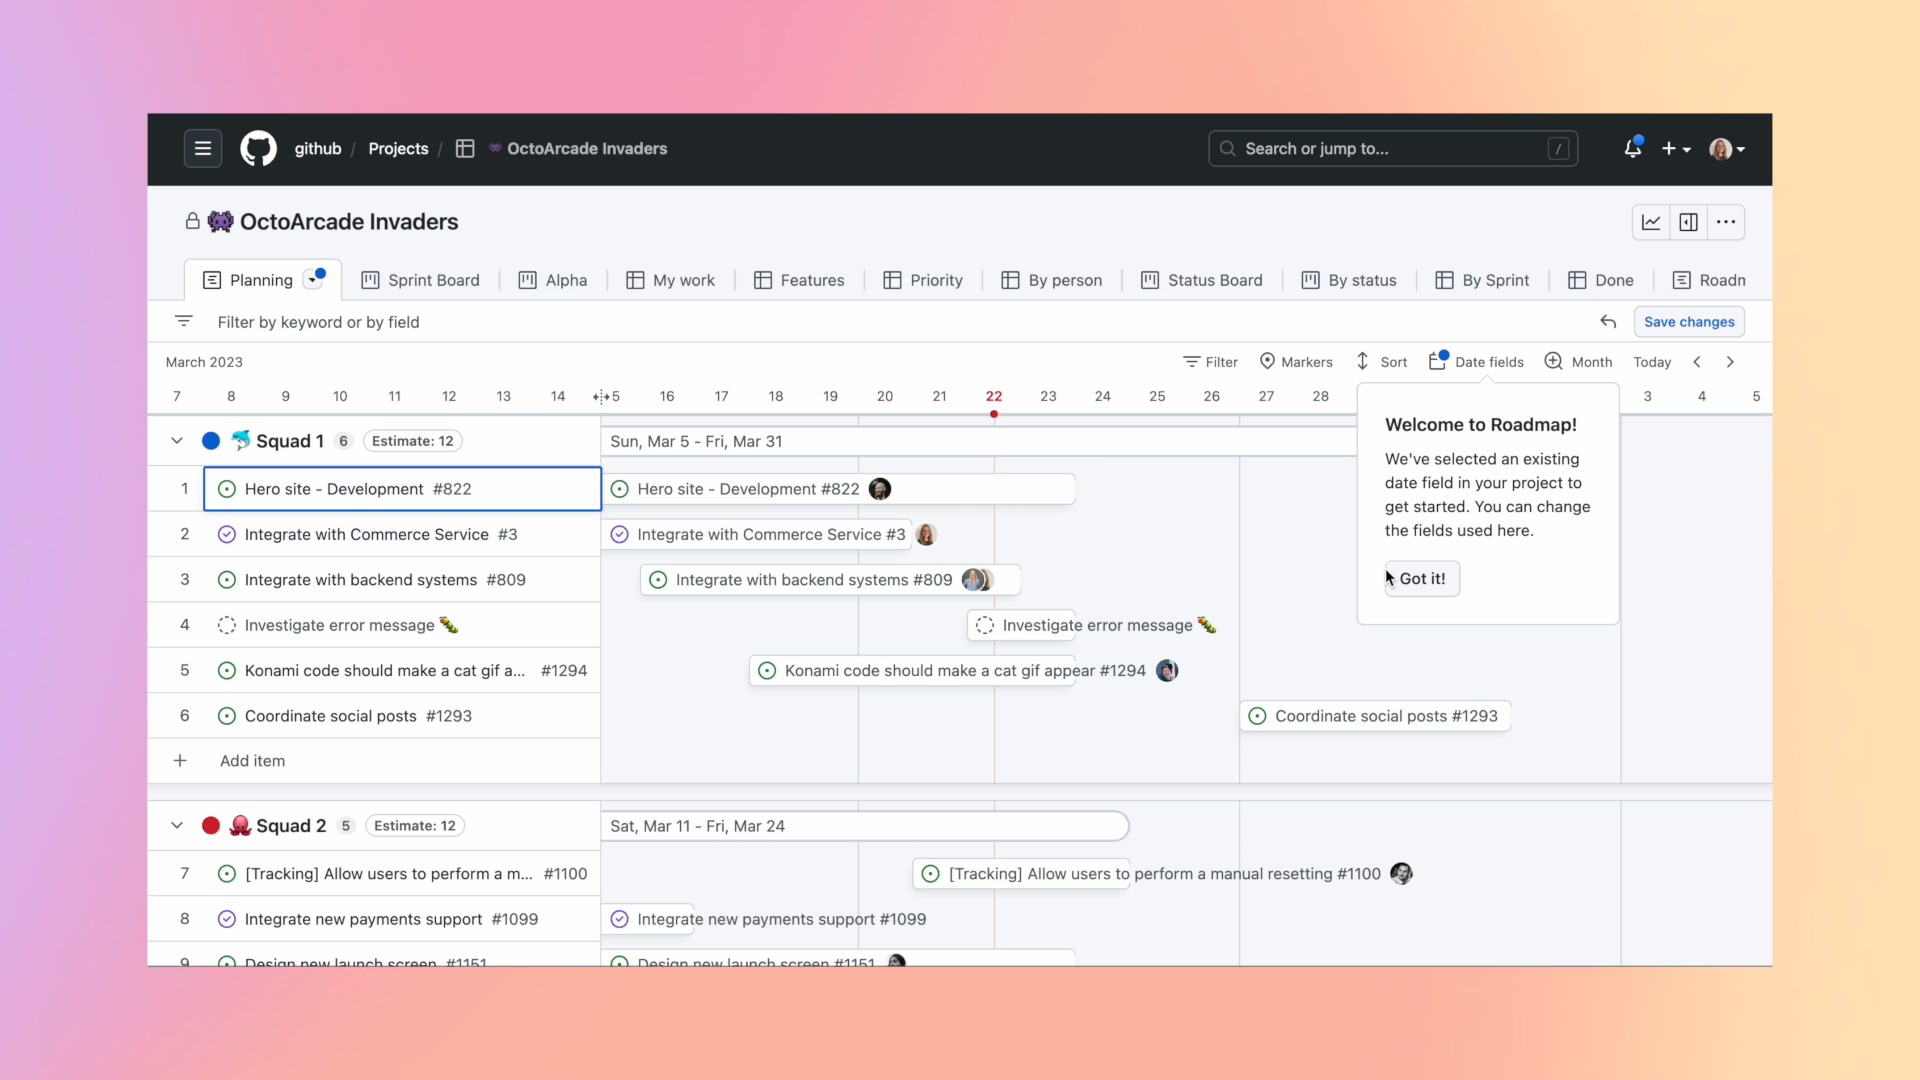Go to GitHub home via Octocat logo
Viewport: 1920px width, 1080px height.
point(258,149)
